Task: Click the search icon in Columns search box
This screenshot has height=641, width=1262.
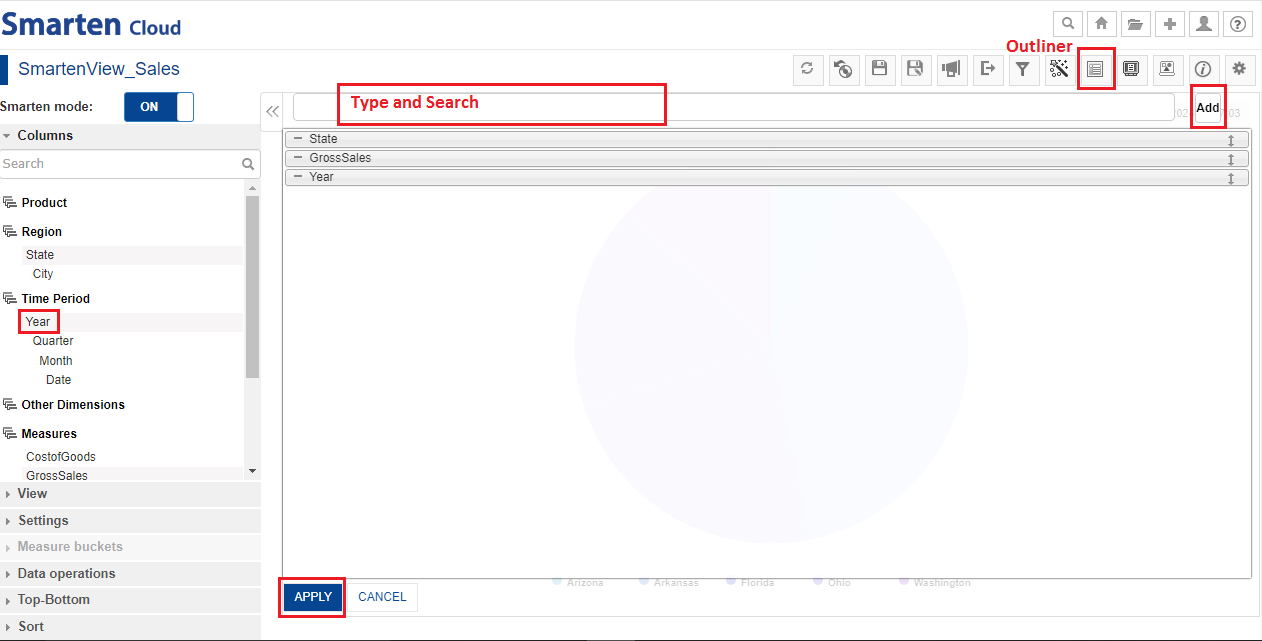Action: [248, 164]
